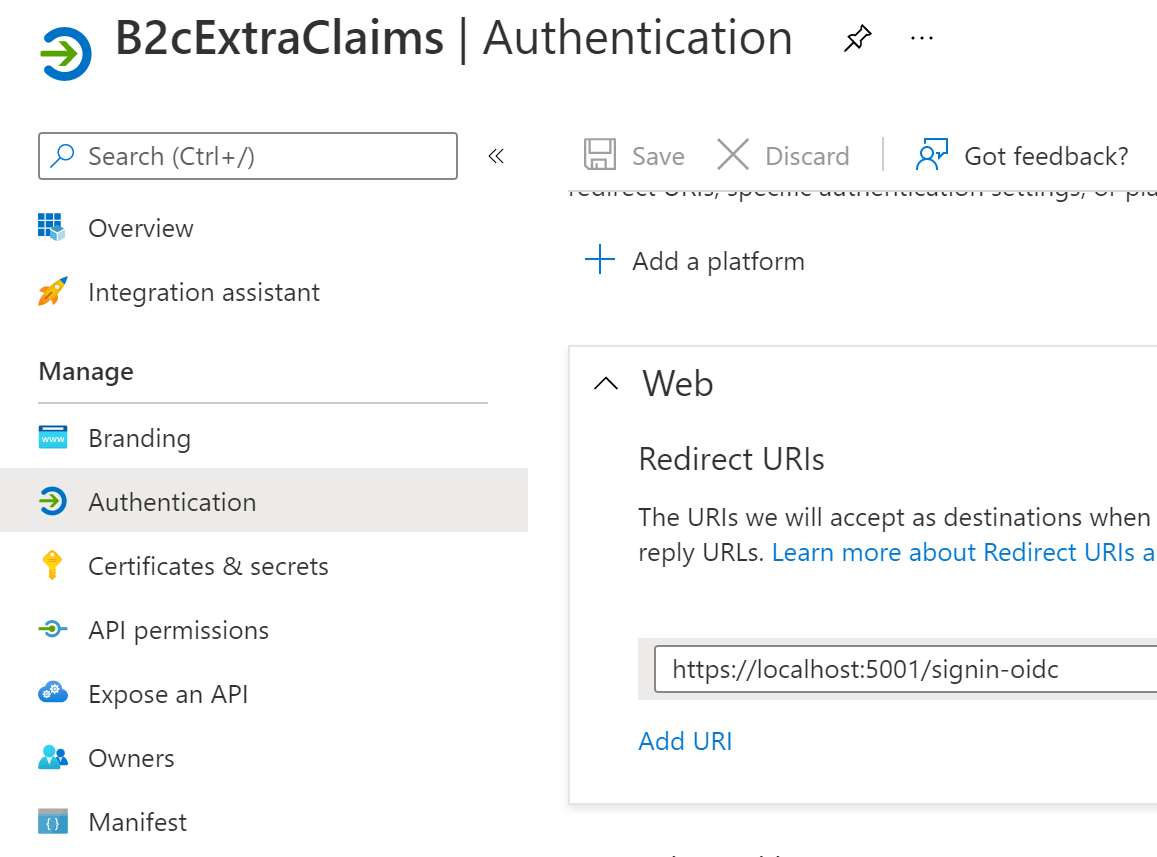Screen dimensions: 1157x857
Task: Discard pending changes
Action: coord(784,155)
